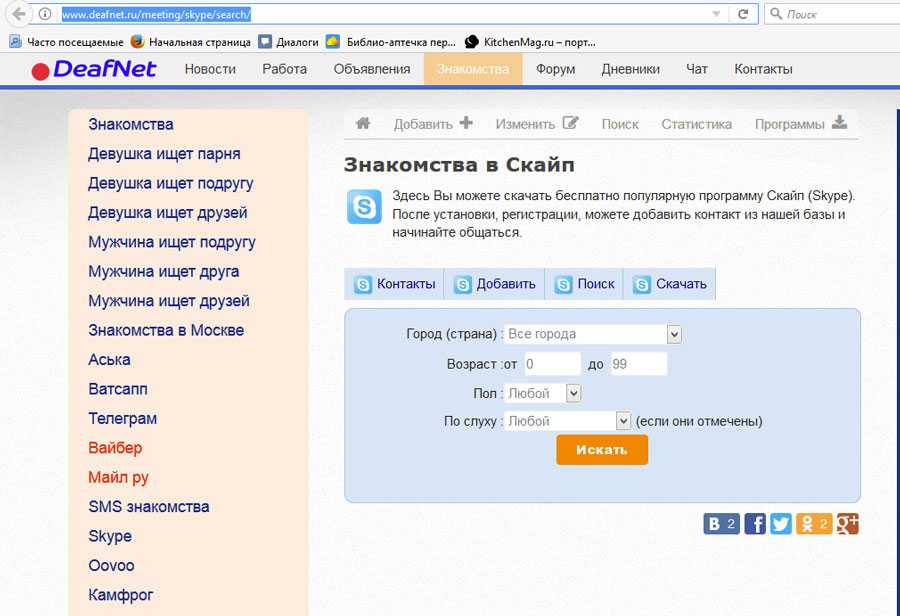Share the page via Twitter icon

click(x=780, y=524)
